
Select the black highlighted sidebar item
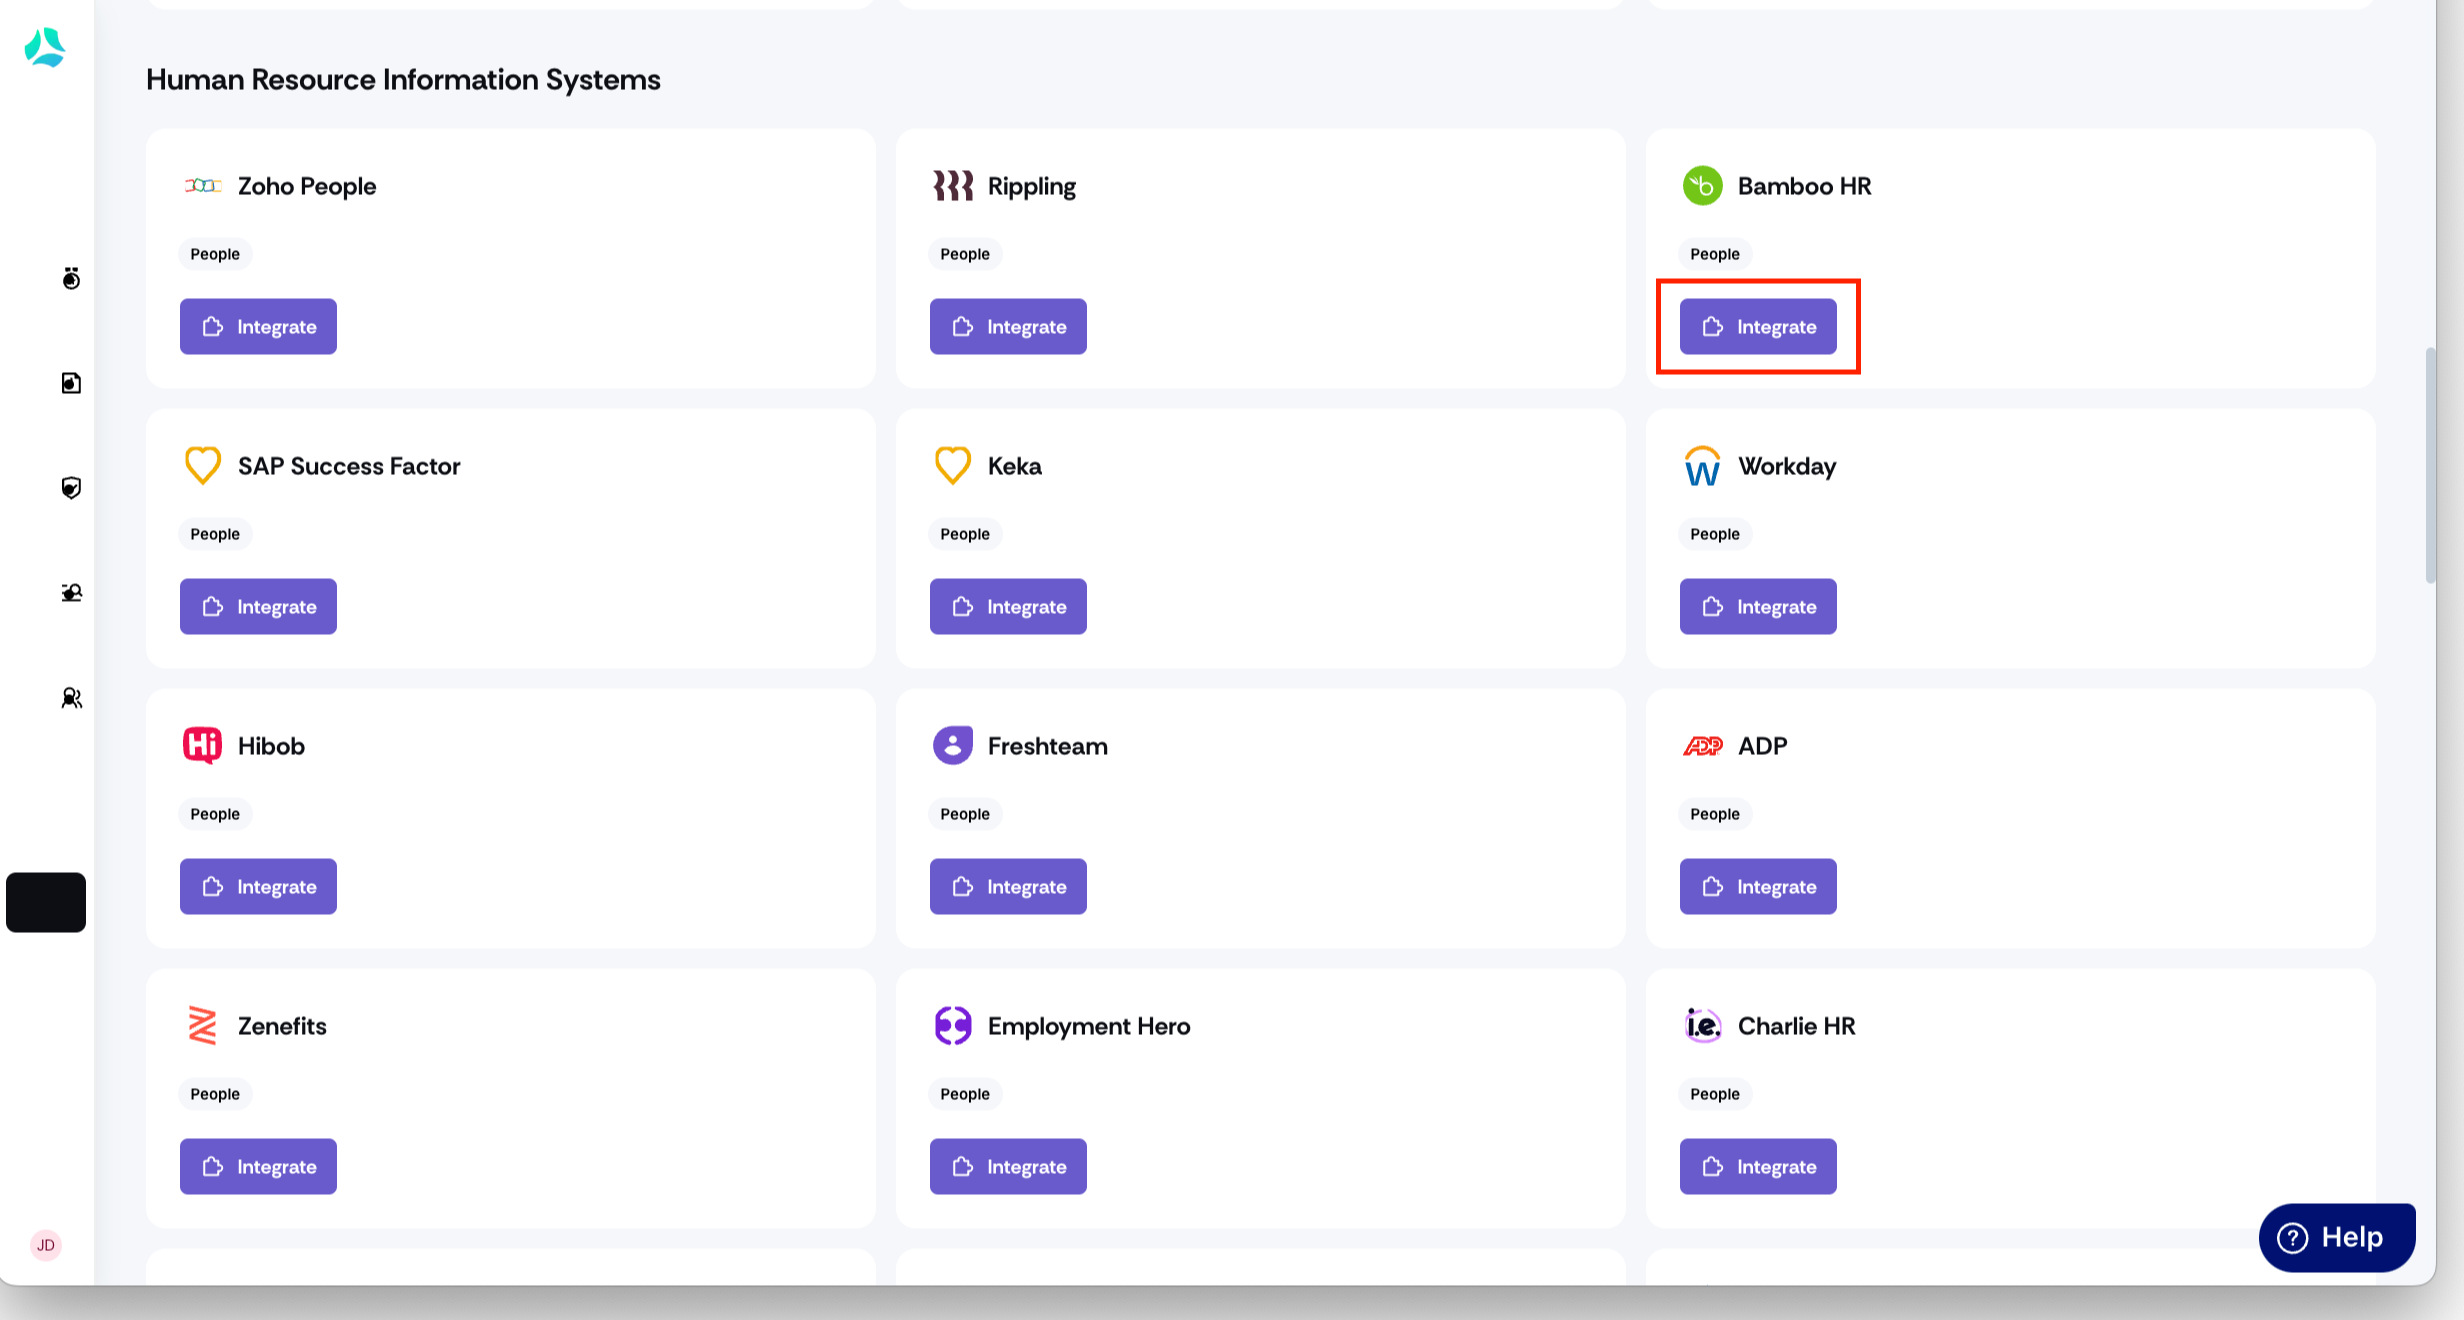tap(46, 902)
